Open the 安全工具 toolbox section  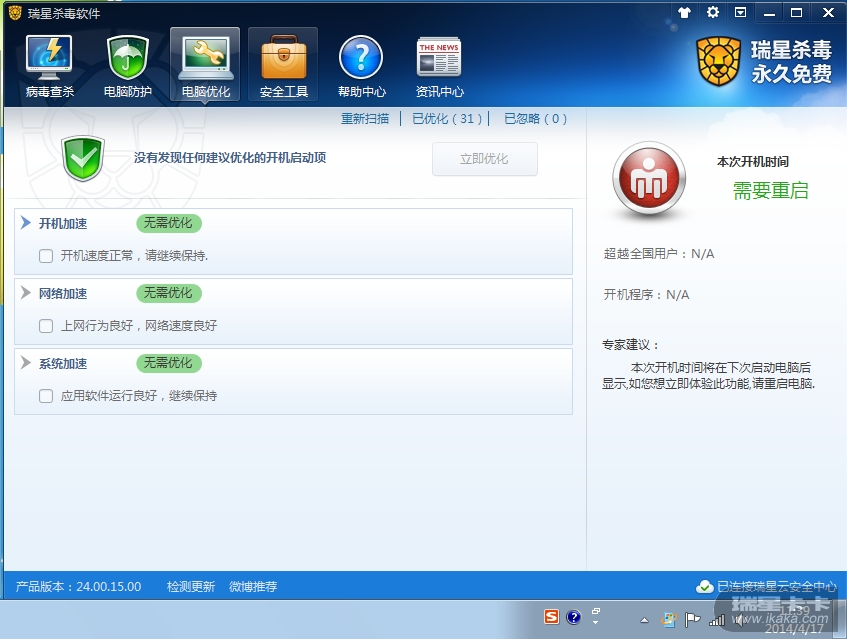click(x=284, y=65)
